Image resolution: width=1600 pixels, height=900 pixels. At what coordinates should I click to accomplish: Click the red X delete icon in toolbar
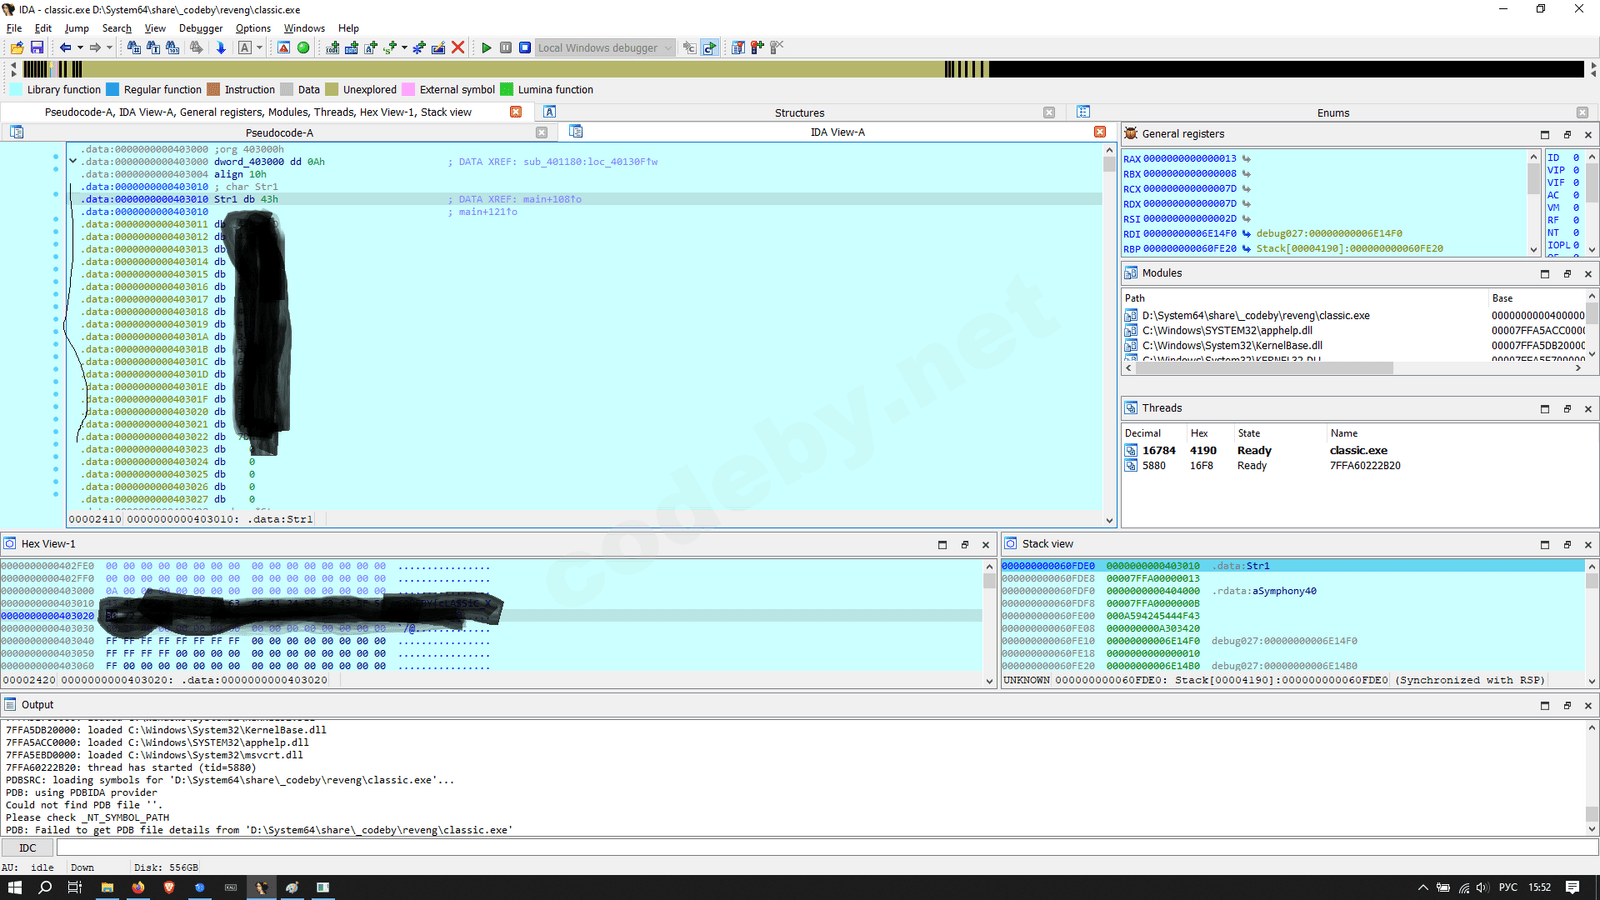458,48
